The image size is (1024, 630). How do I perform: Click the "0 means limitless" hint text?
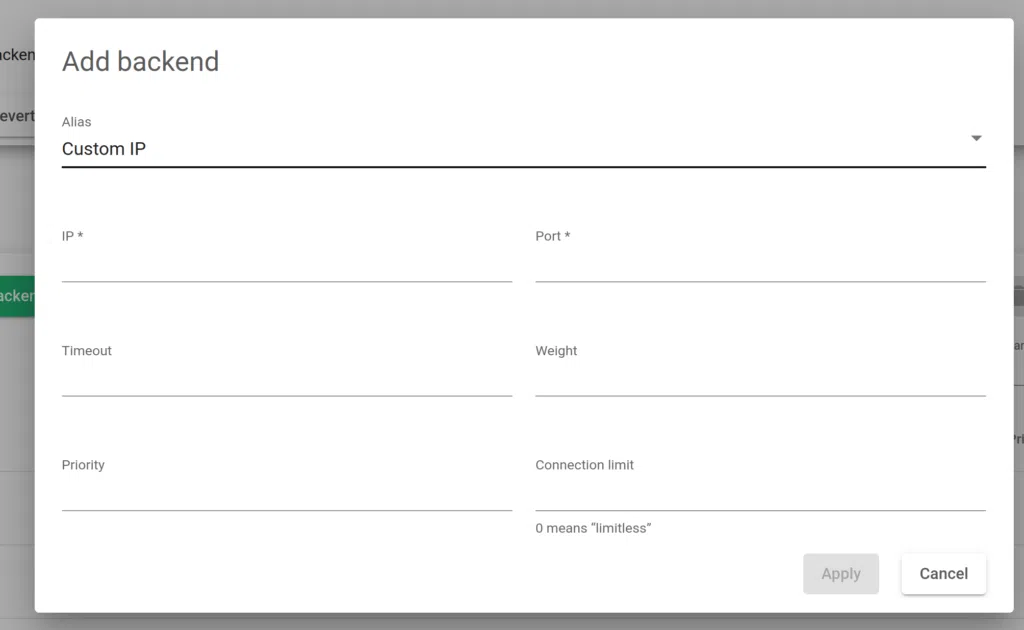[x=592, y=528]
